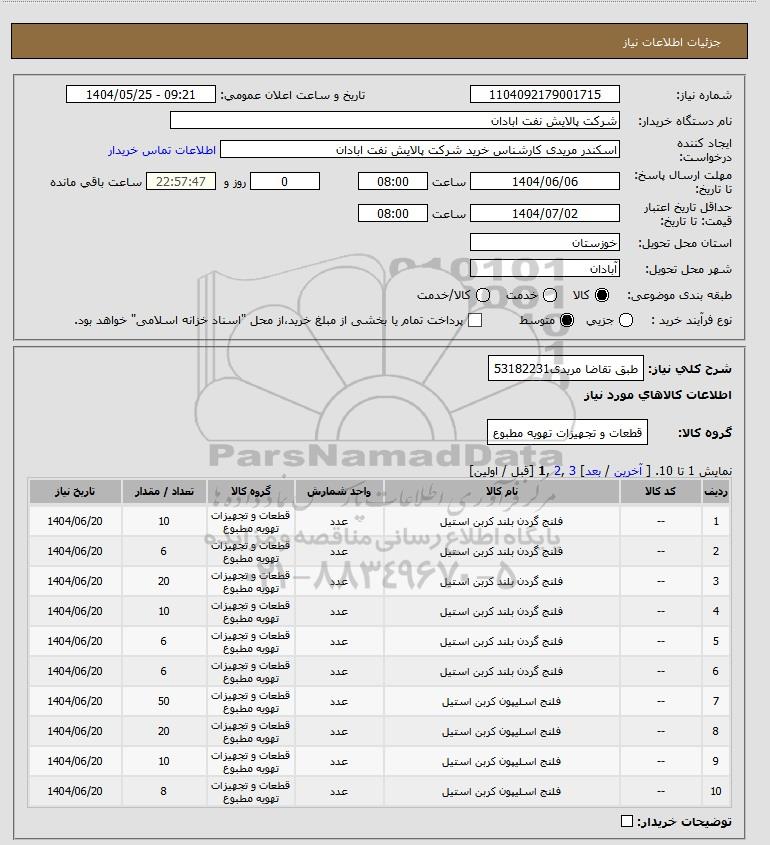The width and height of the screenshot is (770, 845).
Task: Click the نام کالا column header
Action: pos(502,491)
